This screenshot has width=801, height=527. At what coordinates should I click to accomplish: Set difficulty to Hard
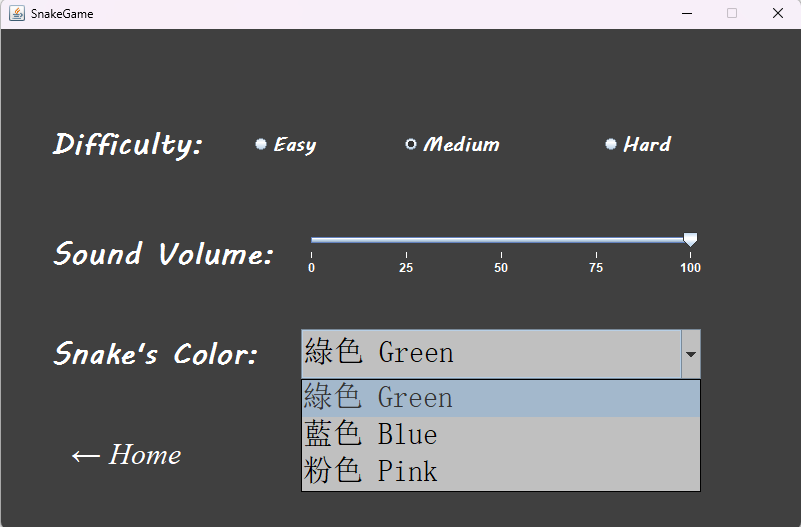(x=610, y=145)
